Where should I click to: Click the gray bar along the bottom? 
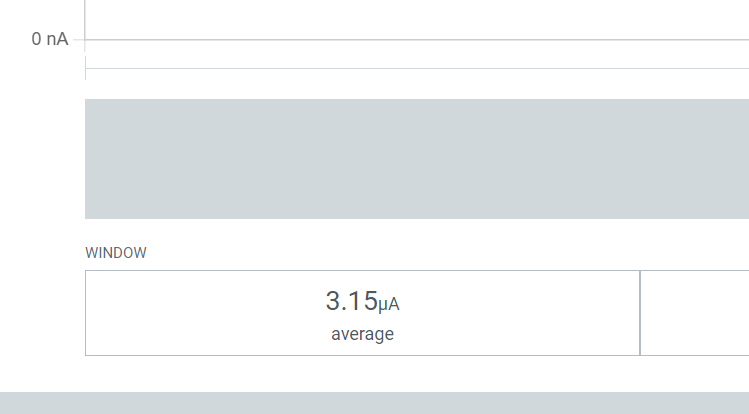pos(374,403)
